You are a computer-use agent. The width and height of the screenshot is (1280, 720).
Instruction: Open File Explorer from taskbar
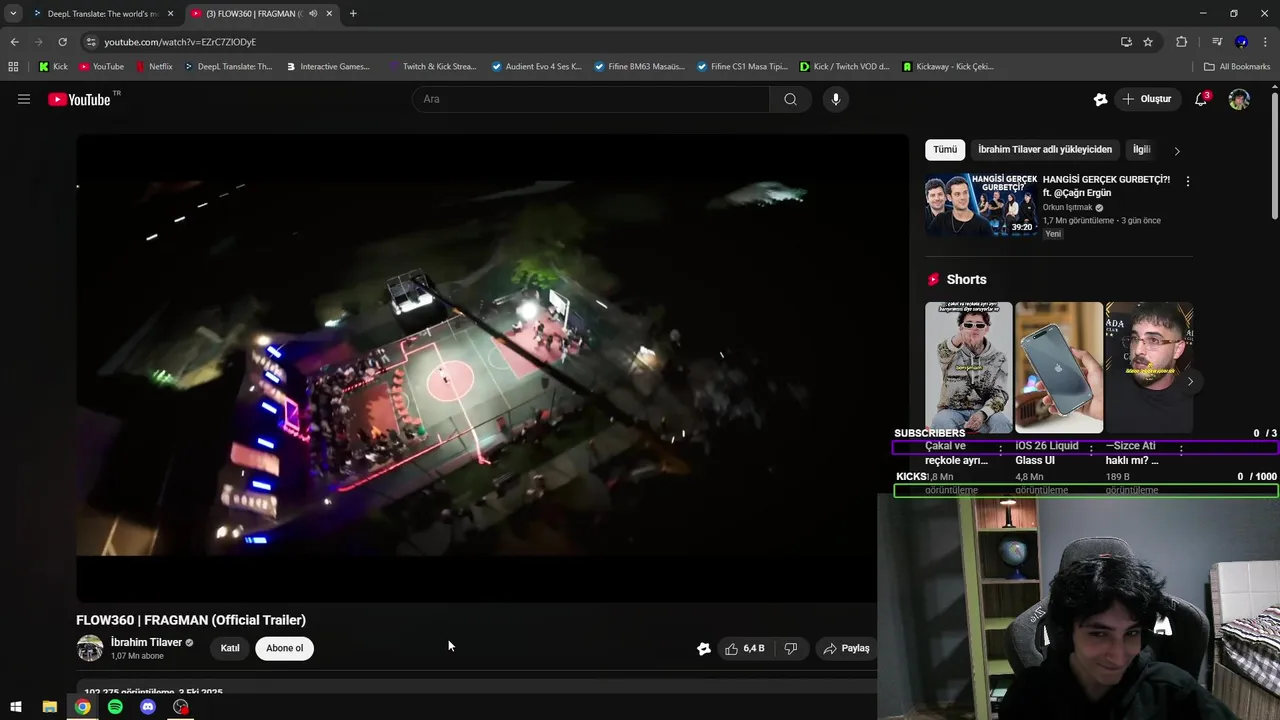(x=49, y=707)
